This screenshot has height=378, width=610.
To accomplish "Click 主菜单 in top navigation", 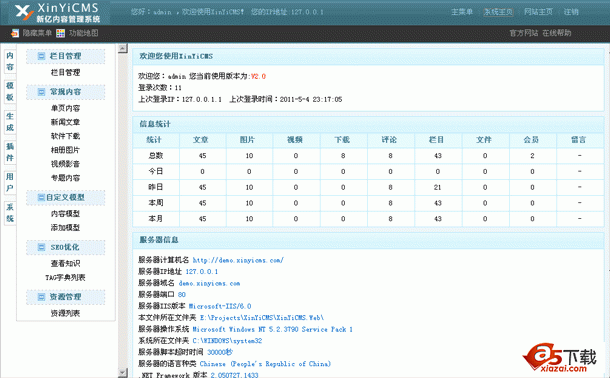I will (462, 12).
